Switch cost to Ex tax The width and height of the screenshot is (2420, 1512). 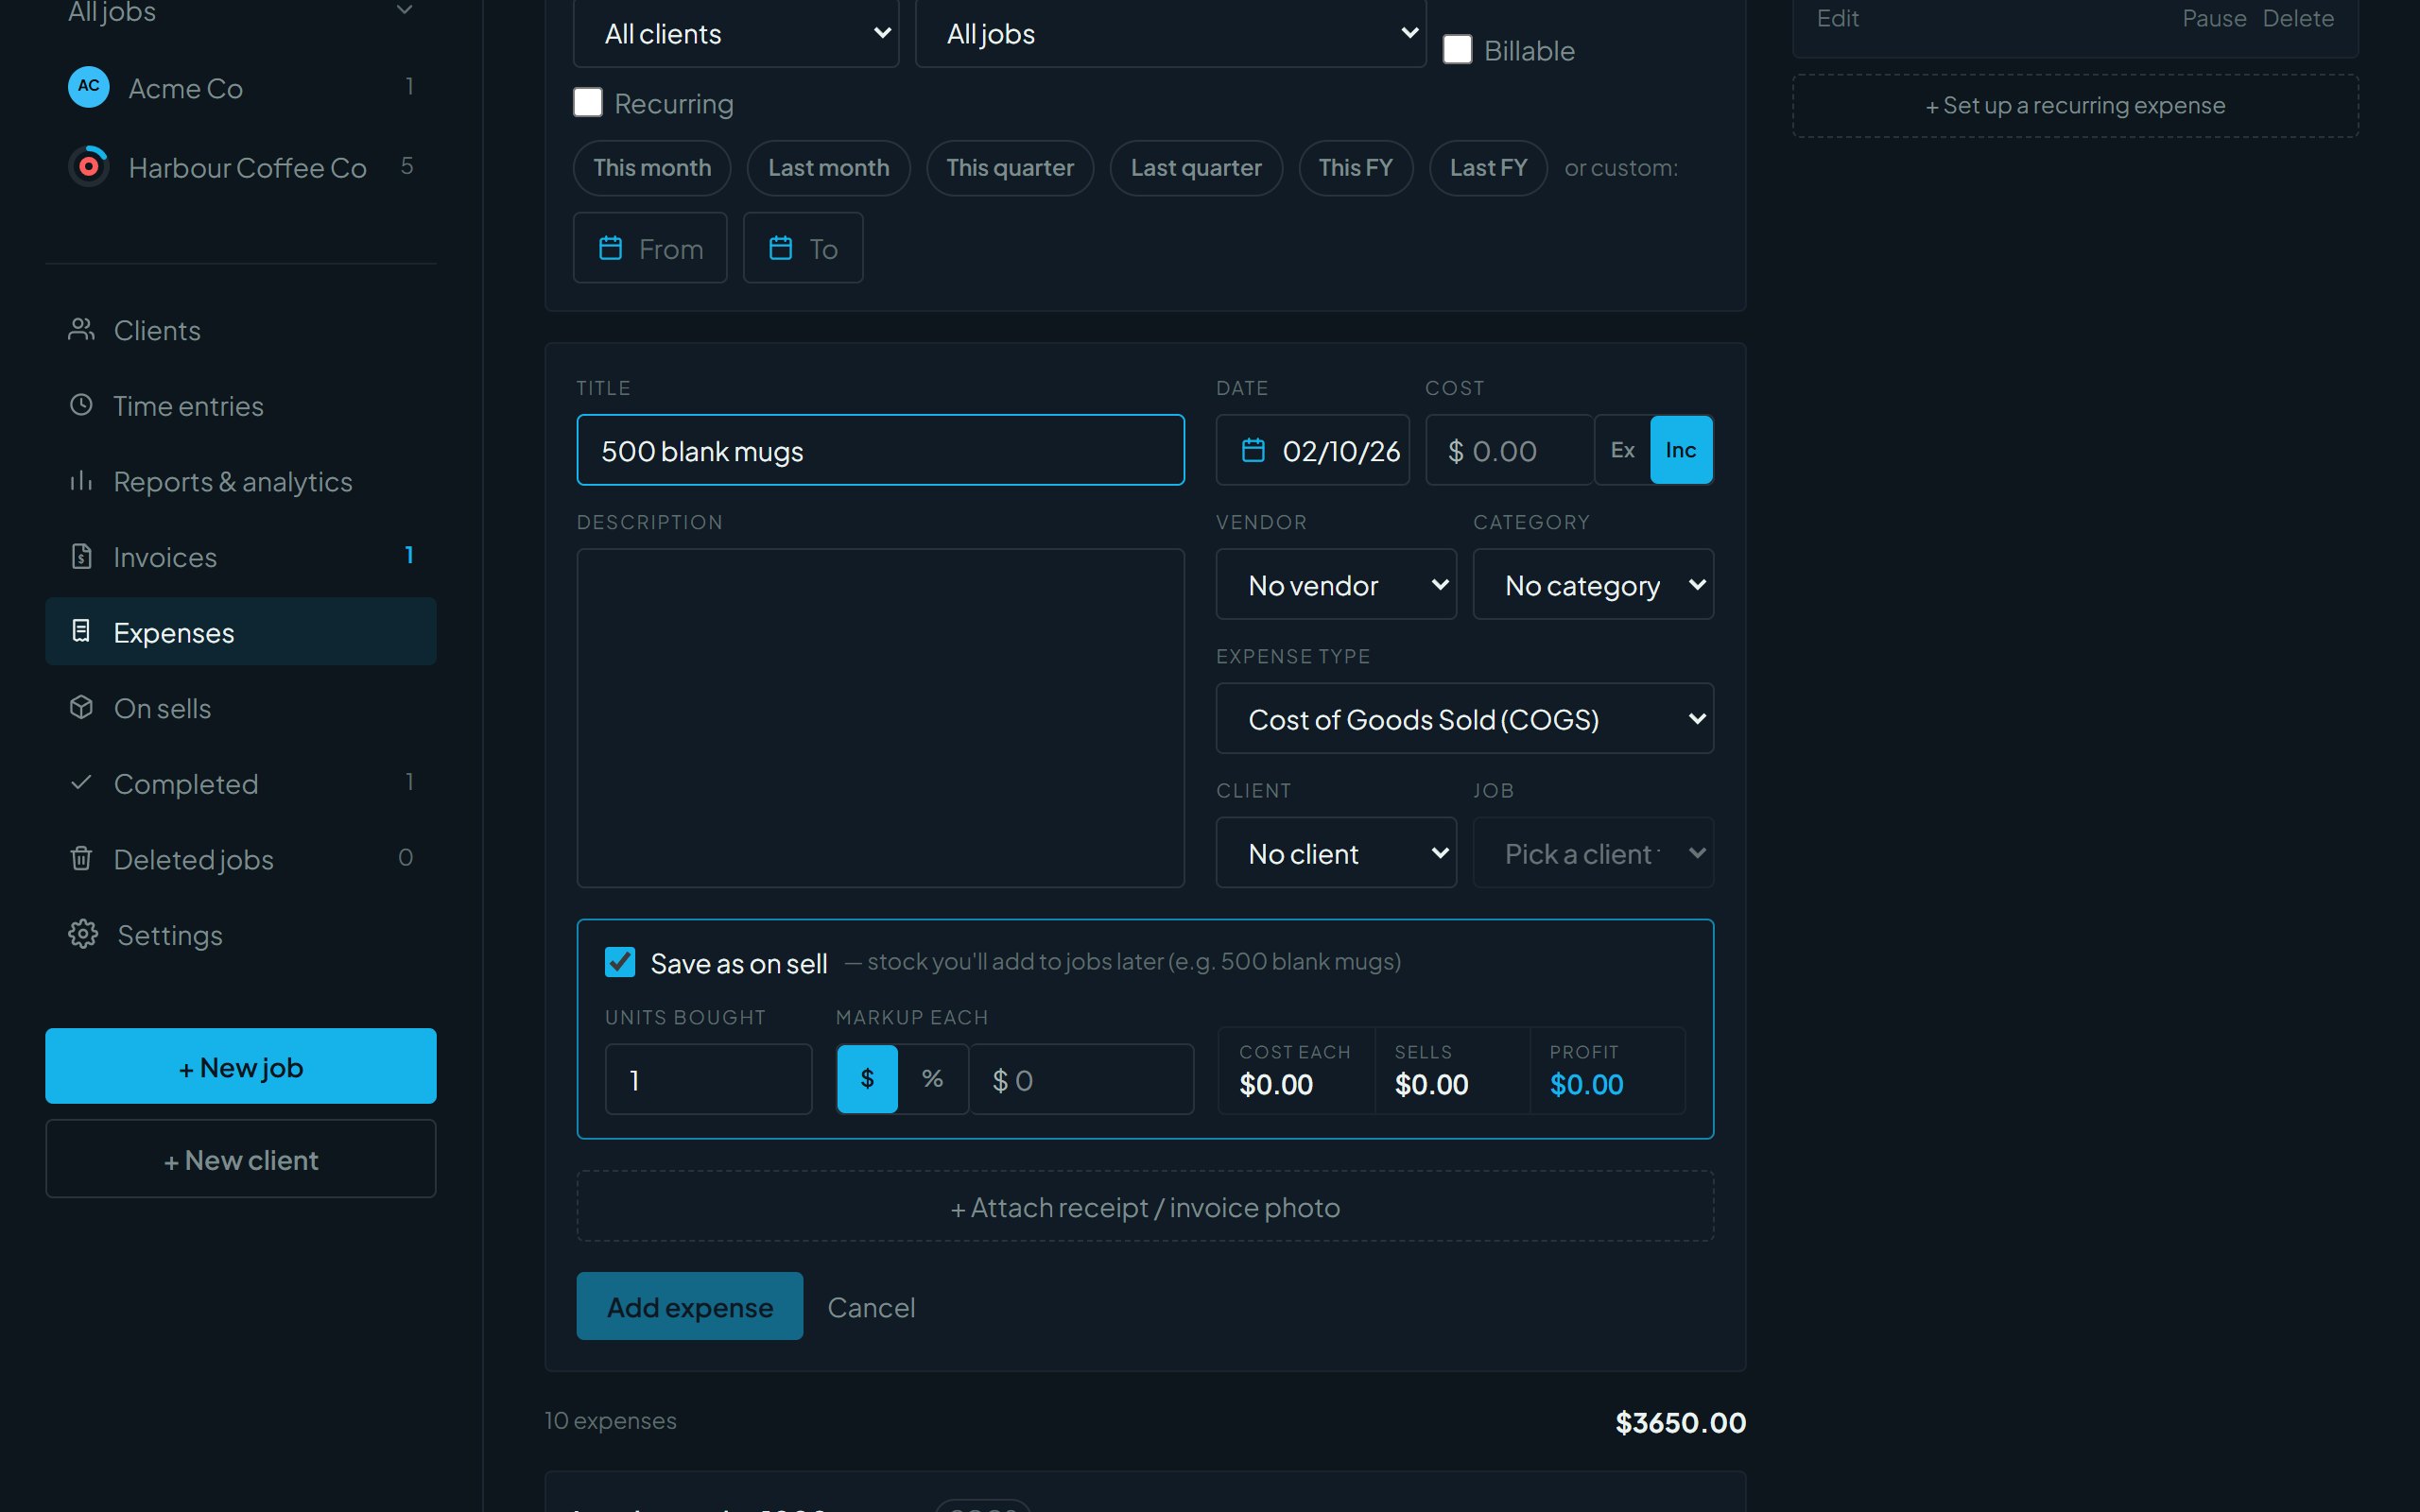[x=1622, y=450]
